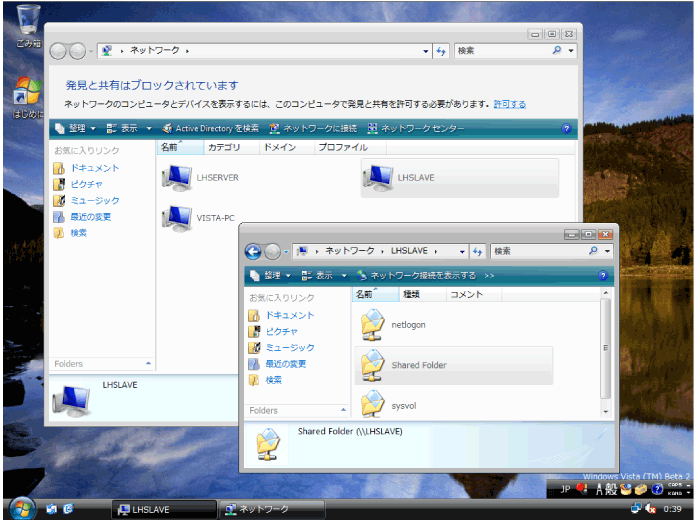Open ピクチャ link in LHSLAVE window sidebar
This screenshot has height=520, width=700.
click(x=281, y=331)
